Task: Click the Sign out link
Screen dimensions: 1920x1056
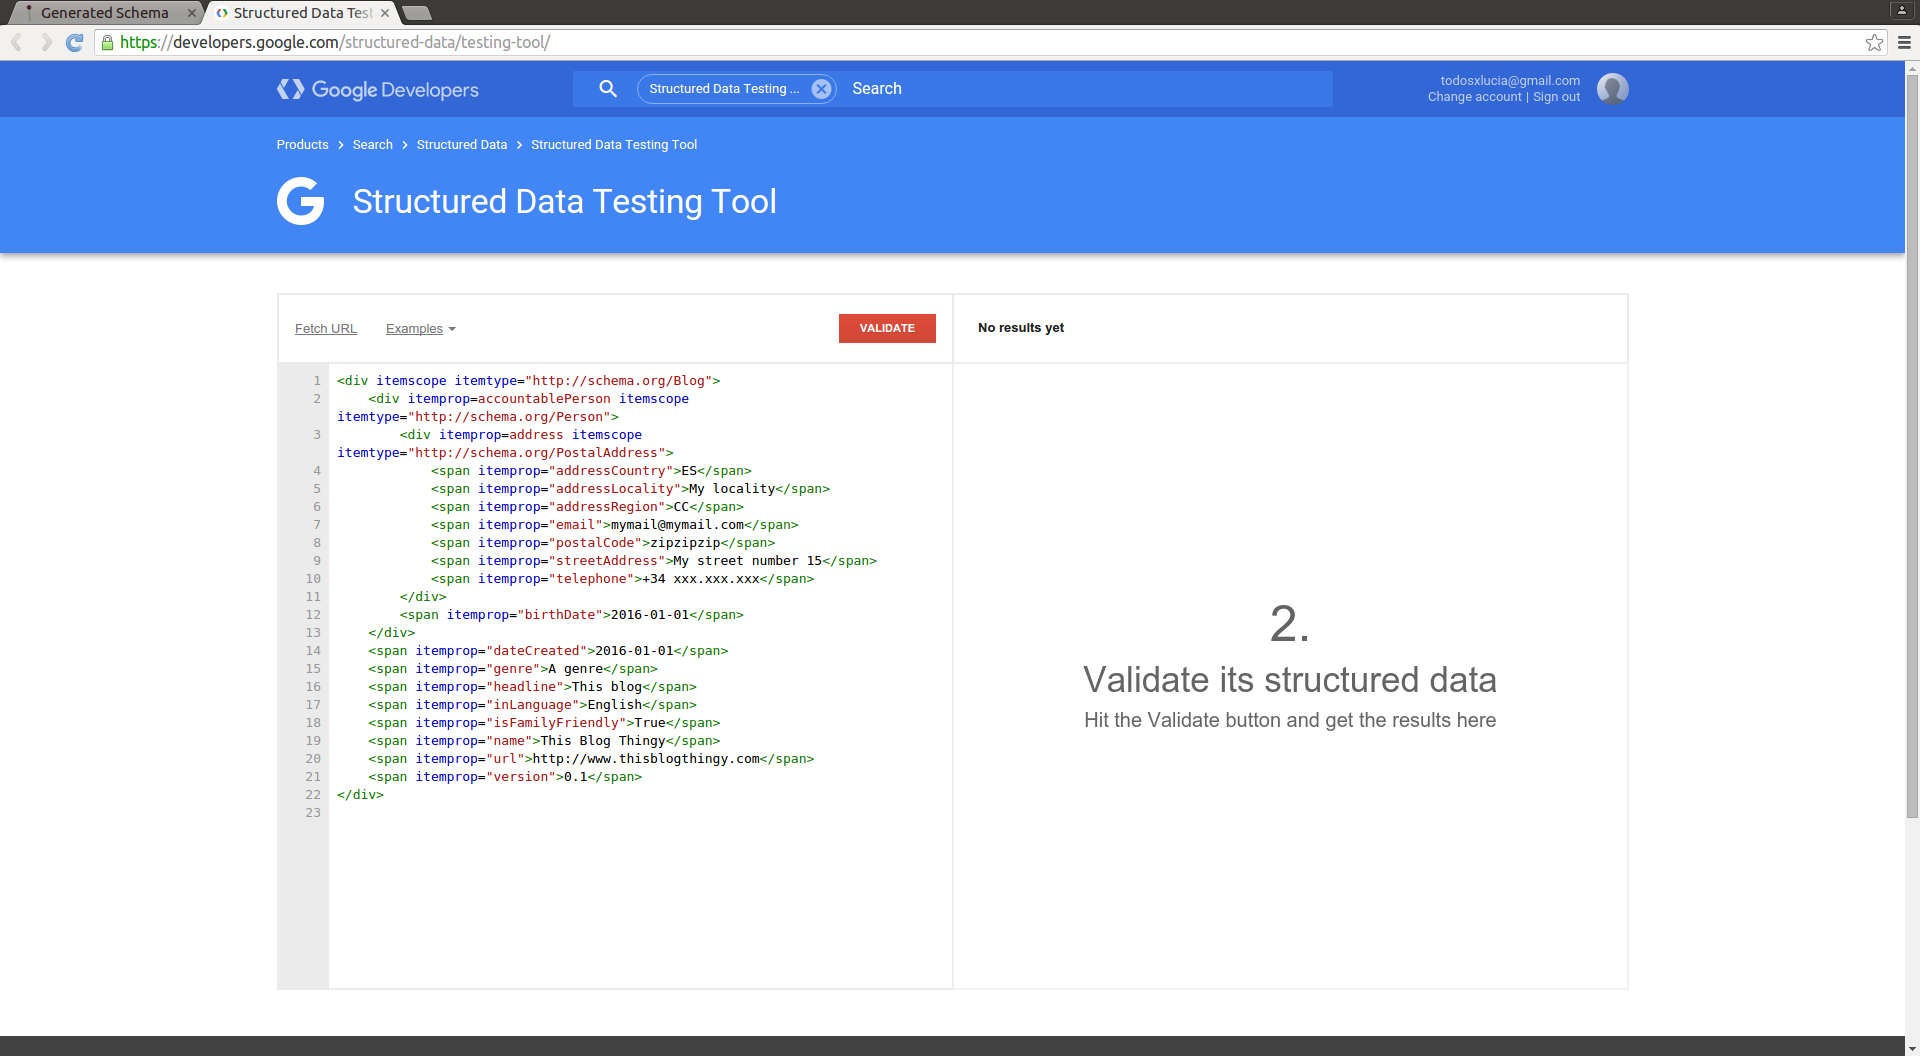Action: (1556, 97)
